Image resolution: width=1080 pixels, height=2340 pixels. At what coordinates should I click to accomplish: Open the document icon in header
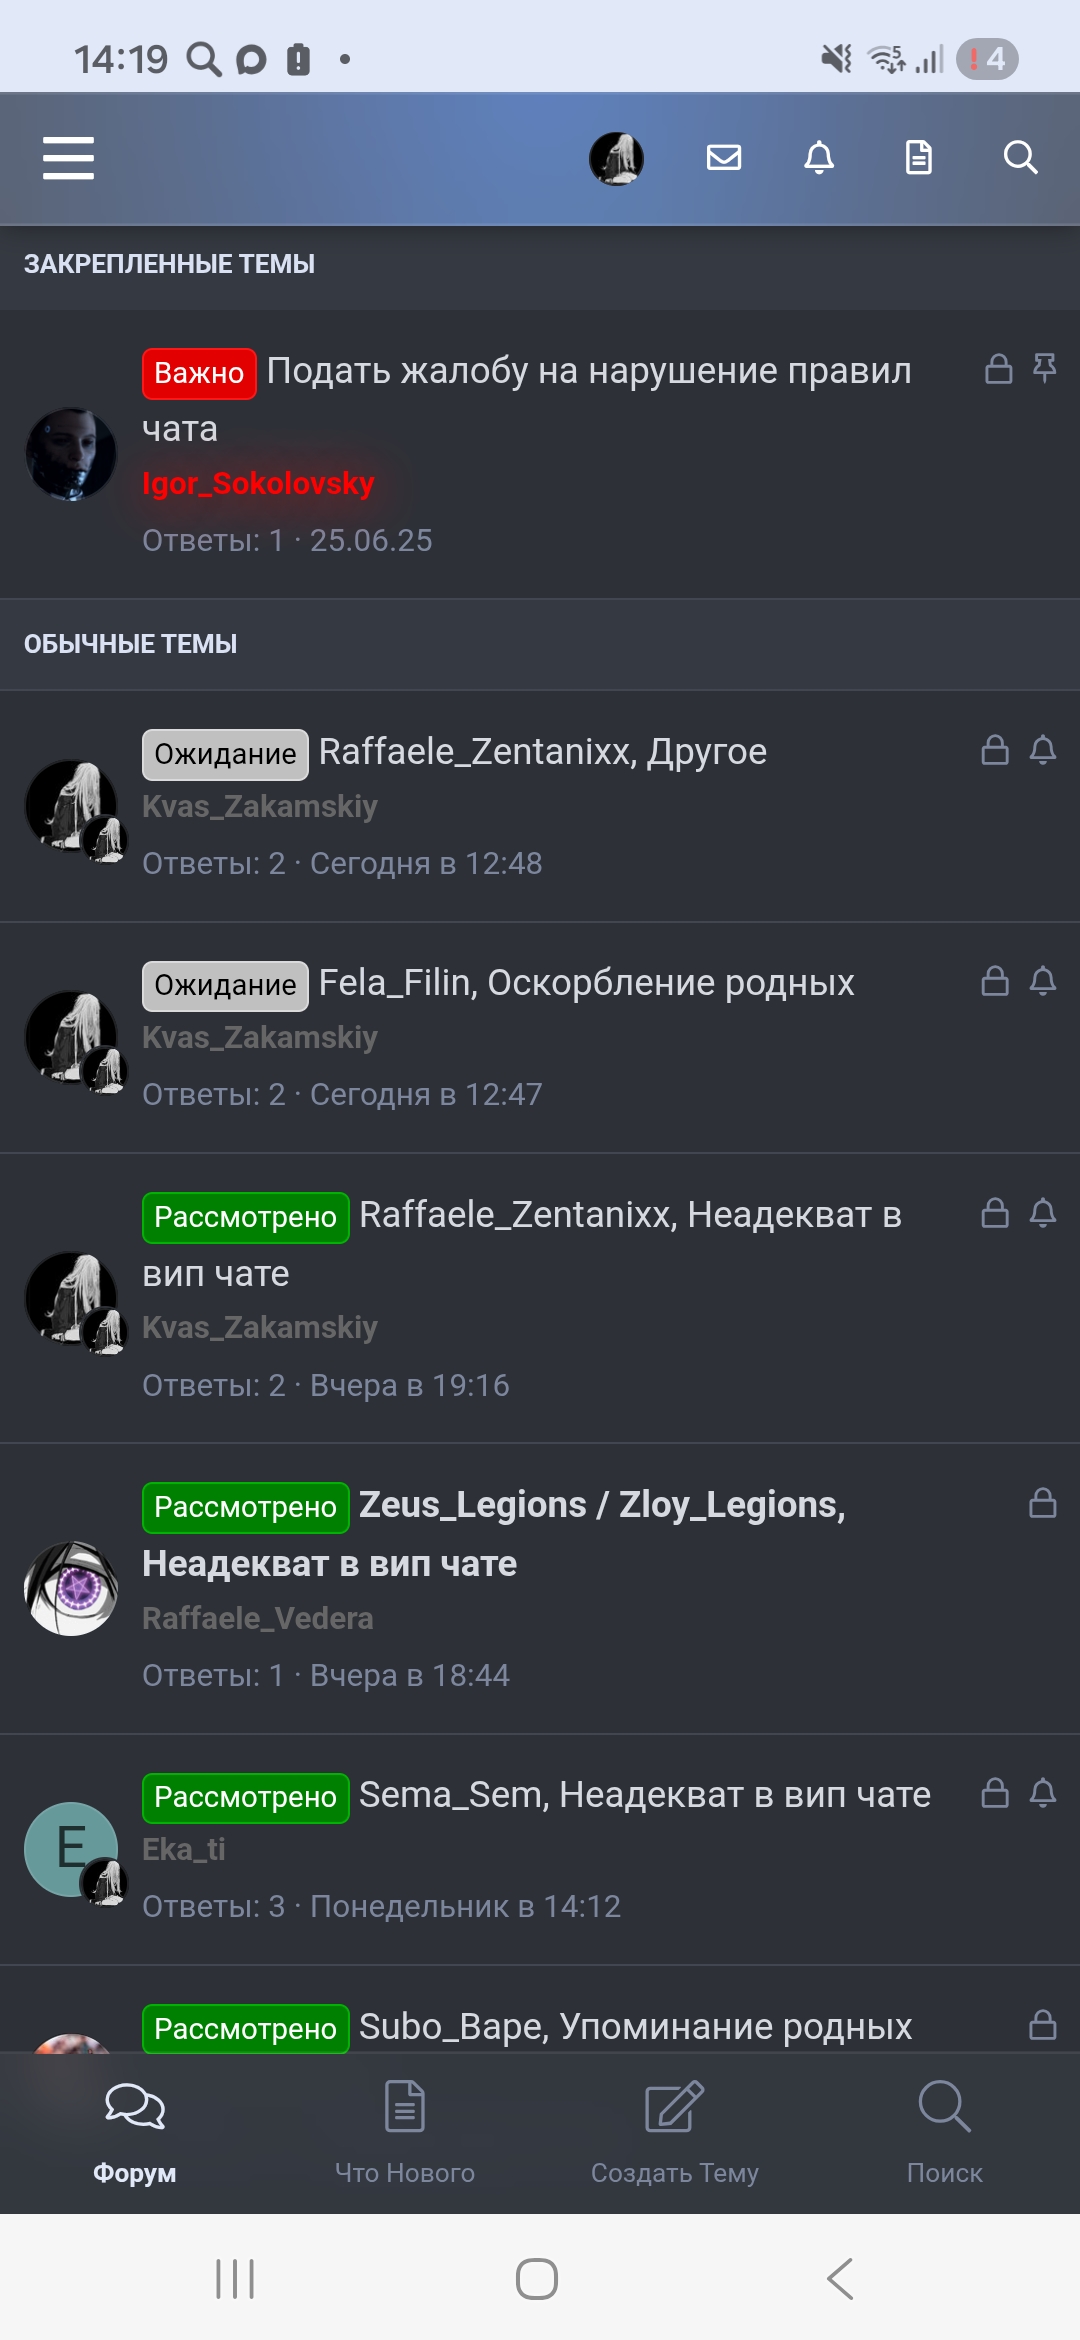tap(918, 157)
